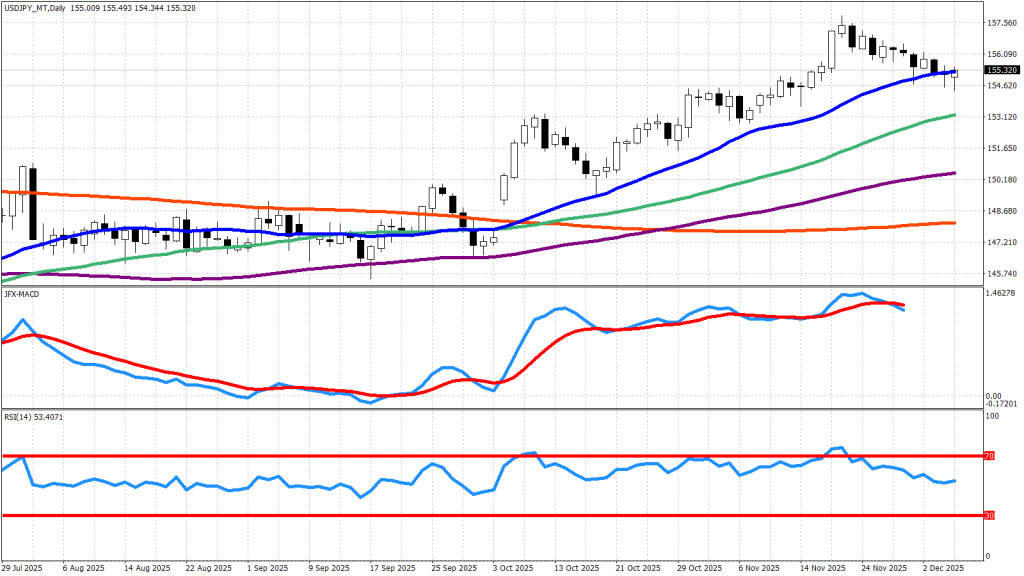Click the 148.680 price axis label
This screenshot has height=576, width=1024.
(1002, 211)
